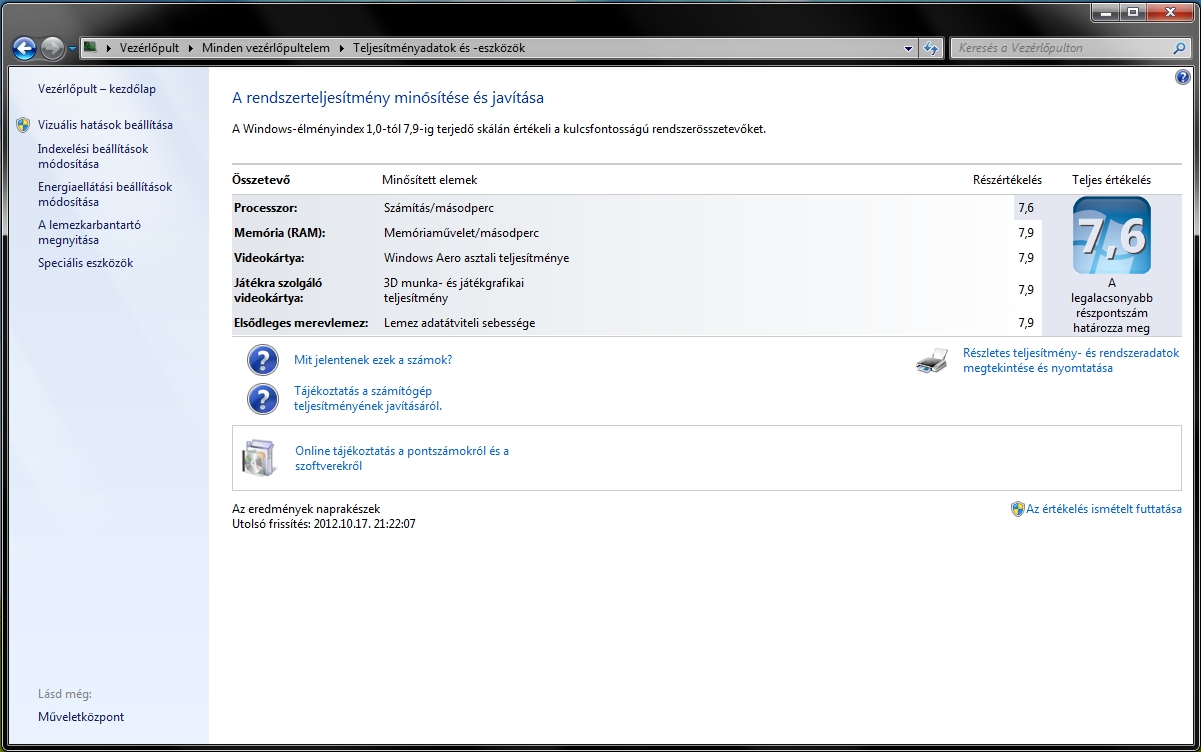Click Elsődleges merevlemez row label
1201x752 pixels.
[x=301, y=323]
